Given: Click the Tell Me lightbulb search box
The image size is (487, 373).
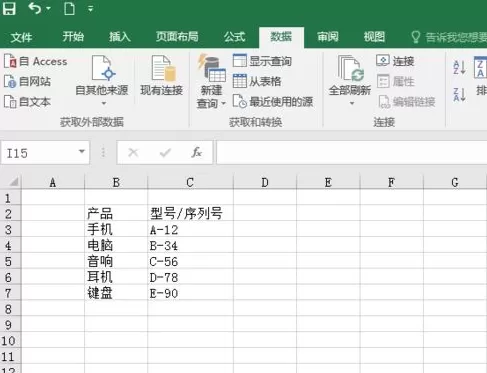Looking at the screenshot, I should pyautogui.click(x=449, y=37).
